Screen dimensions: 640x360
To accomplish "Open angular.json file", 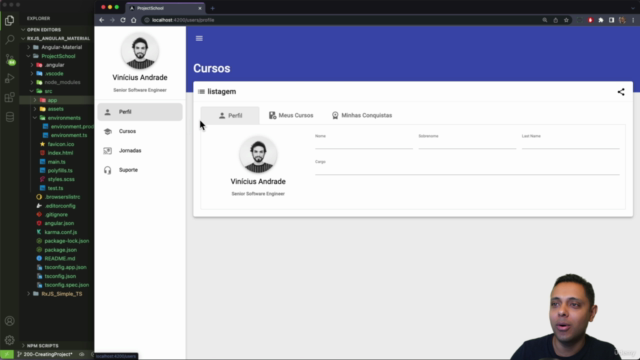I will tap(59, 223).
